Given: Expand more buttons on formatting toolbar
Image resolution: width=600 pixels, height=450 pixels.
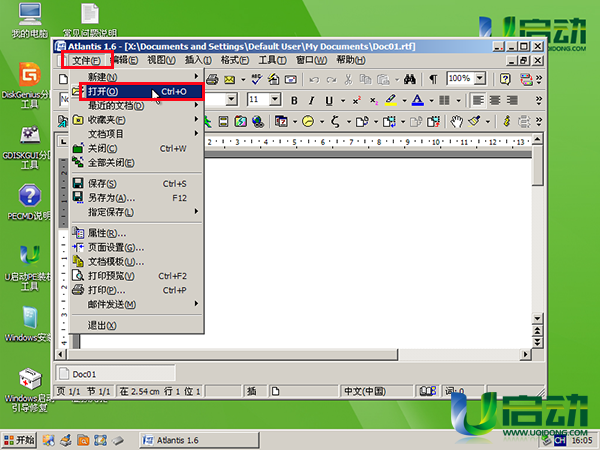Looking at the screenshot, I should [539, 101].
